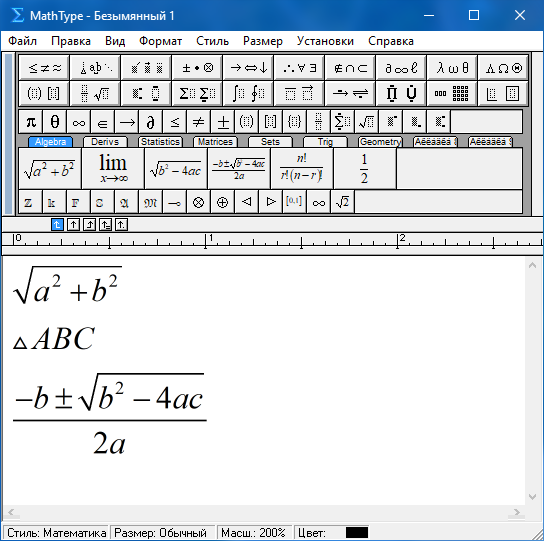Switch to the Geometry tab
Screen dimensions: 544x541
pos(380,142)
